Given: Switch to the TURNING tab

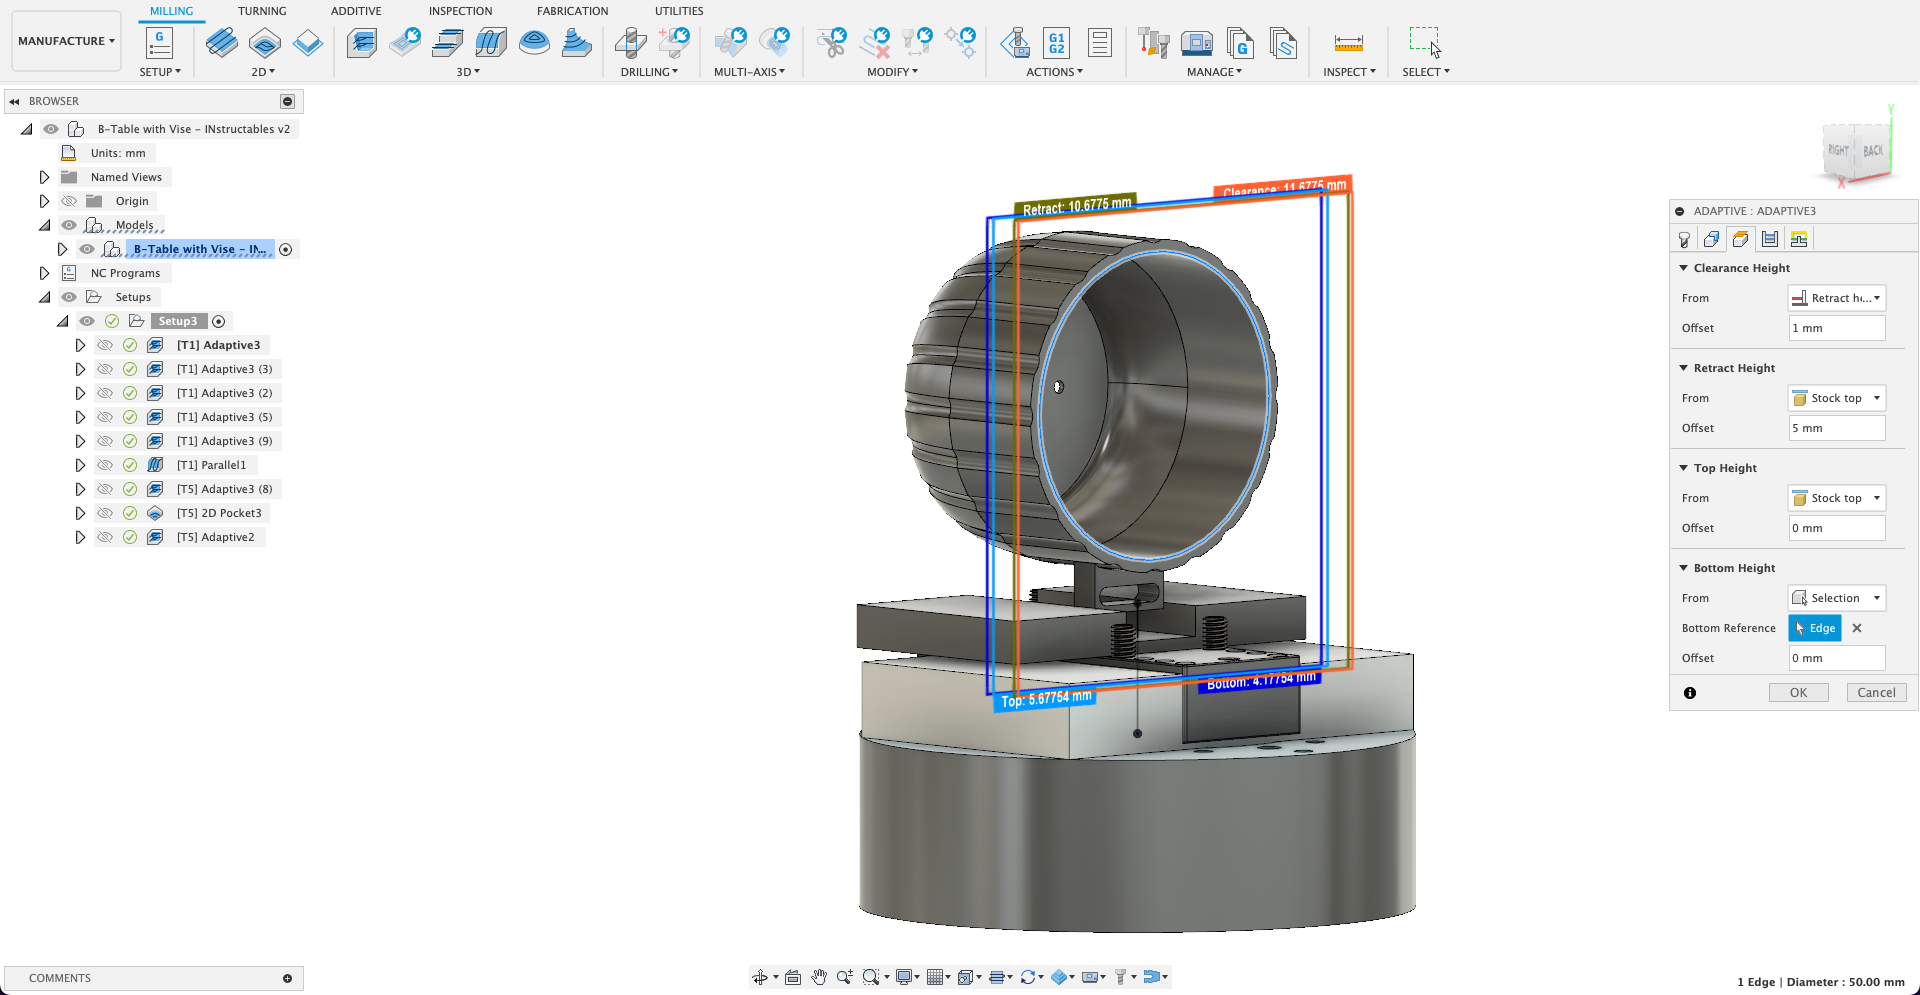Looking at the screenshot, I should coord(262,11).
